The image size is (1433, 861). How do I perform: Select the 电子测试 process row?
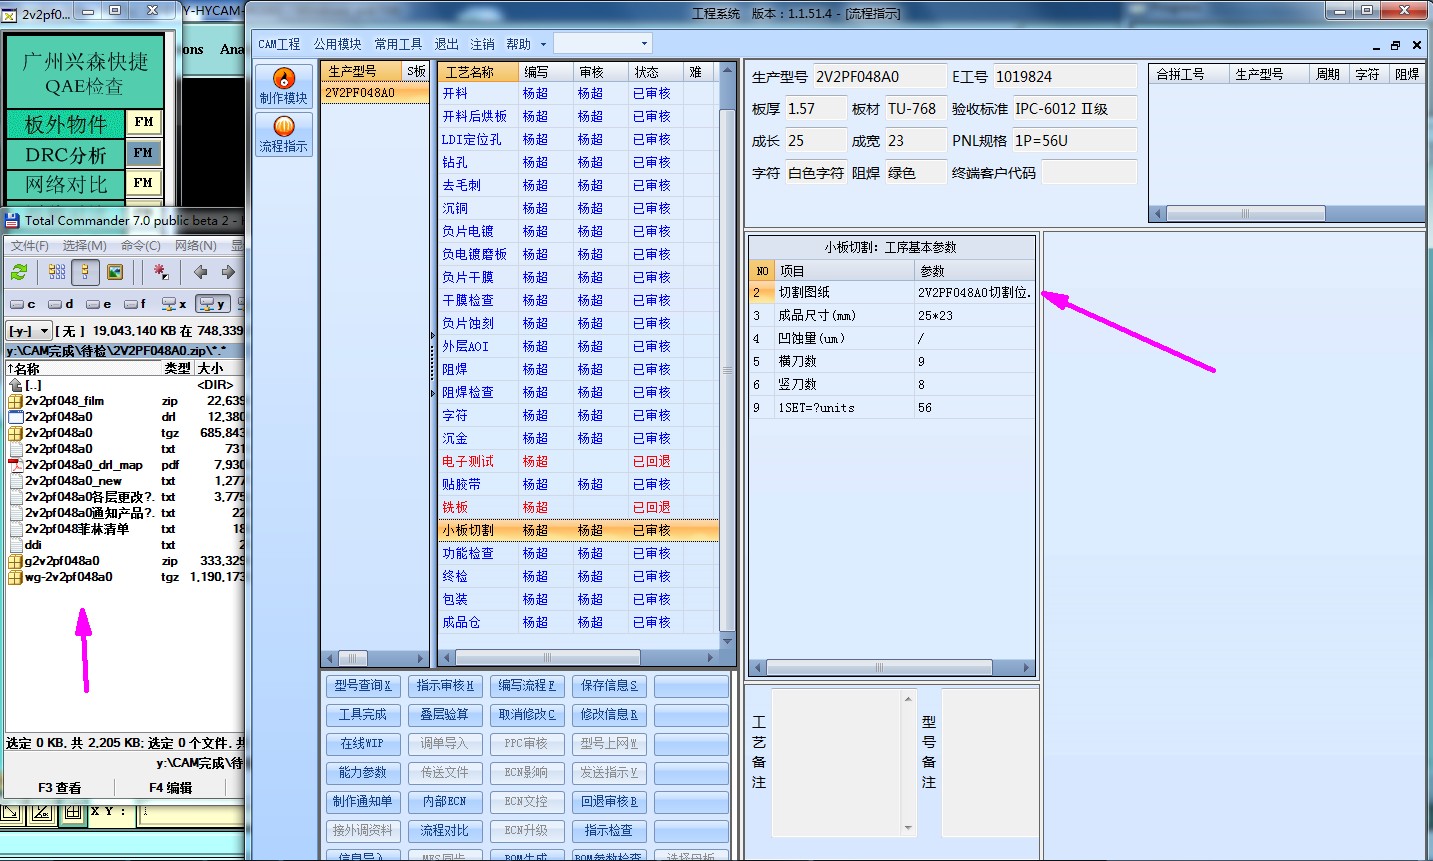coord(578,462)
